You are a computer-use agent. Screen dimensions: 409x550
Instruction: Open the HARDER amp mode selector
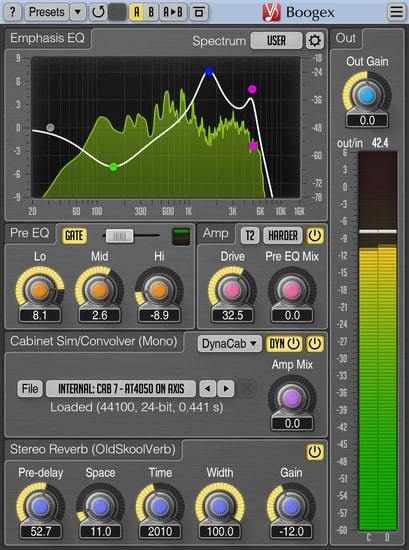tap(283, 235)
